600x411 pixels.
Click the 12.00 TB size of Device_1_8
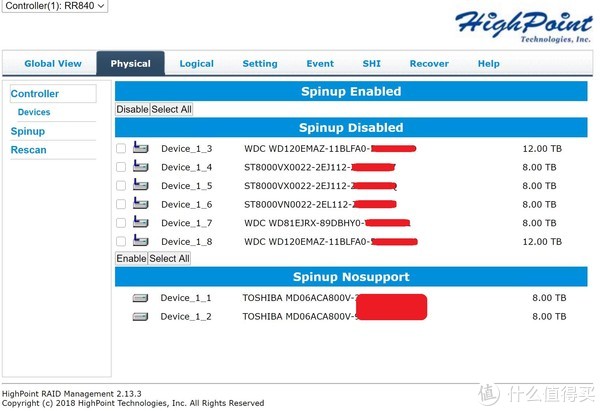(x=542, y=242)
